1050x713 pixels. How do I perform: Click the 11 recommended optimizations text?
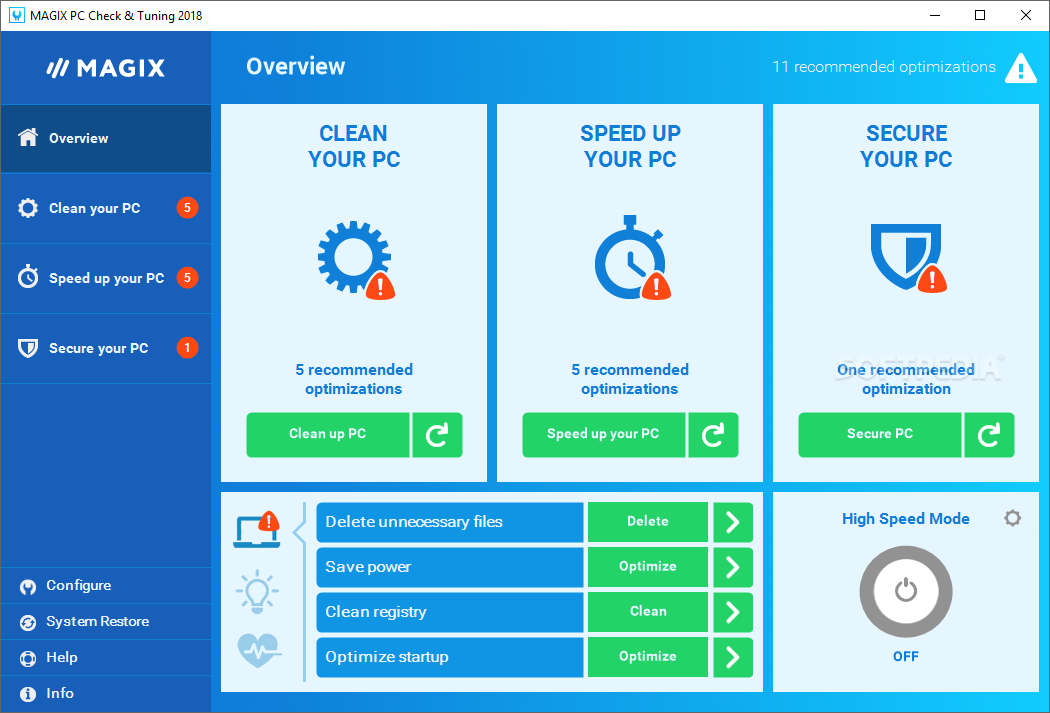[884, 67]
